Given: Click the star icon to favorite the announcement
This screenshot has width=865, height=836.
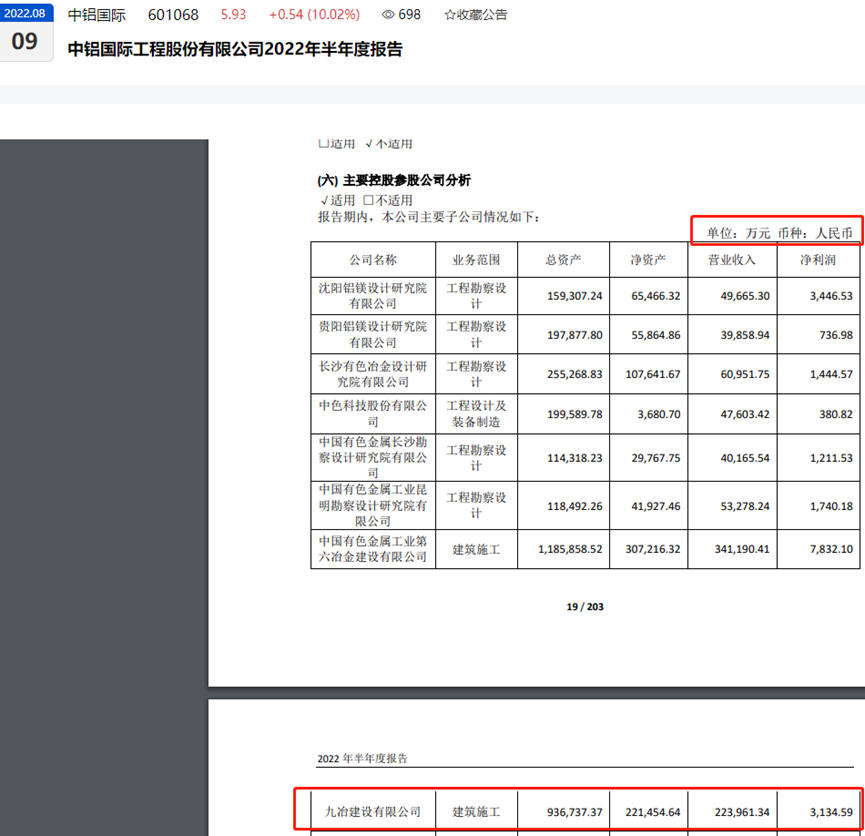Looking at the screenshot, I should pos(450,15).
